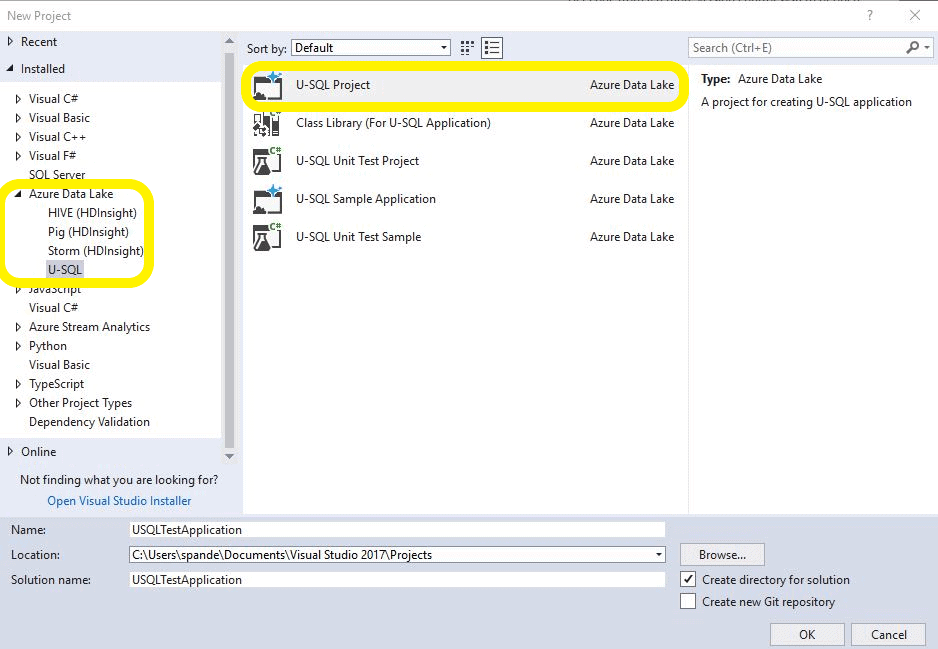
Task: Open Visual Studio Installer link
Action: pyautogui.click(x=119, y=501)
